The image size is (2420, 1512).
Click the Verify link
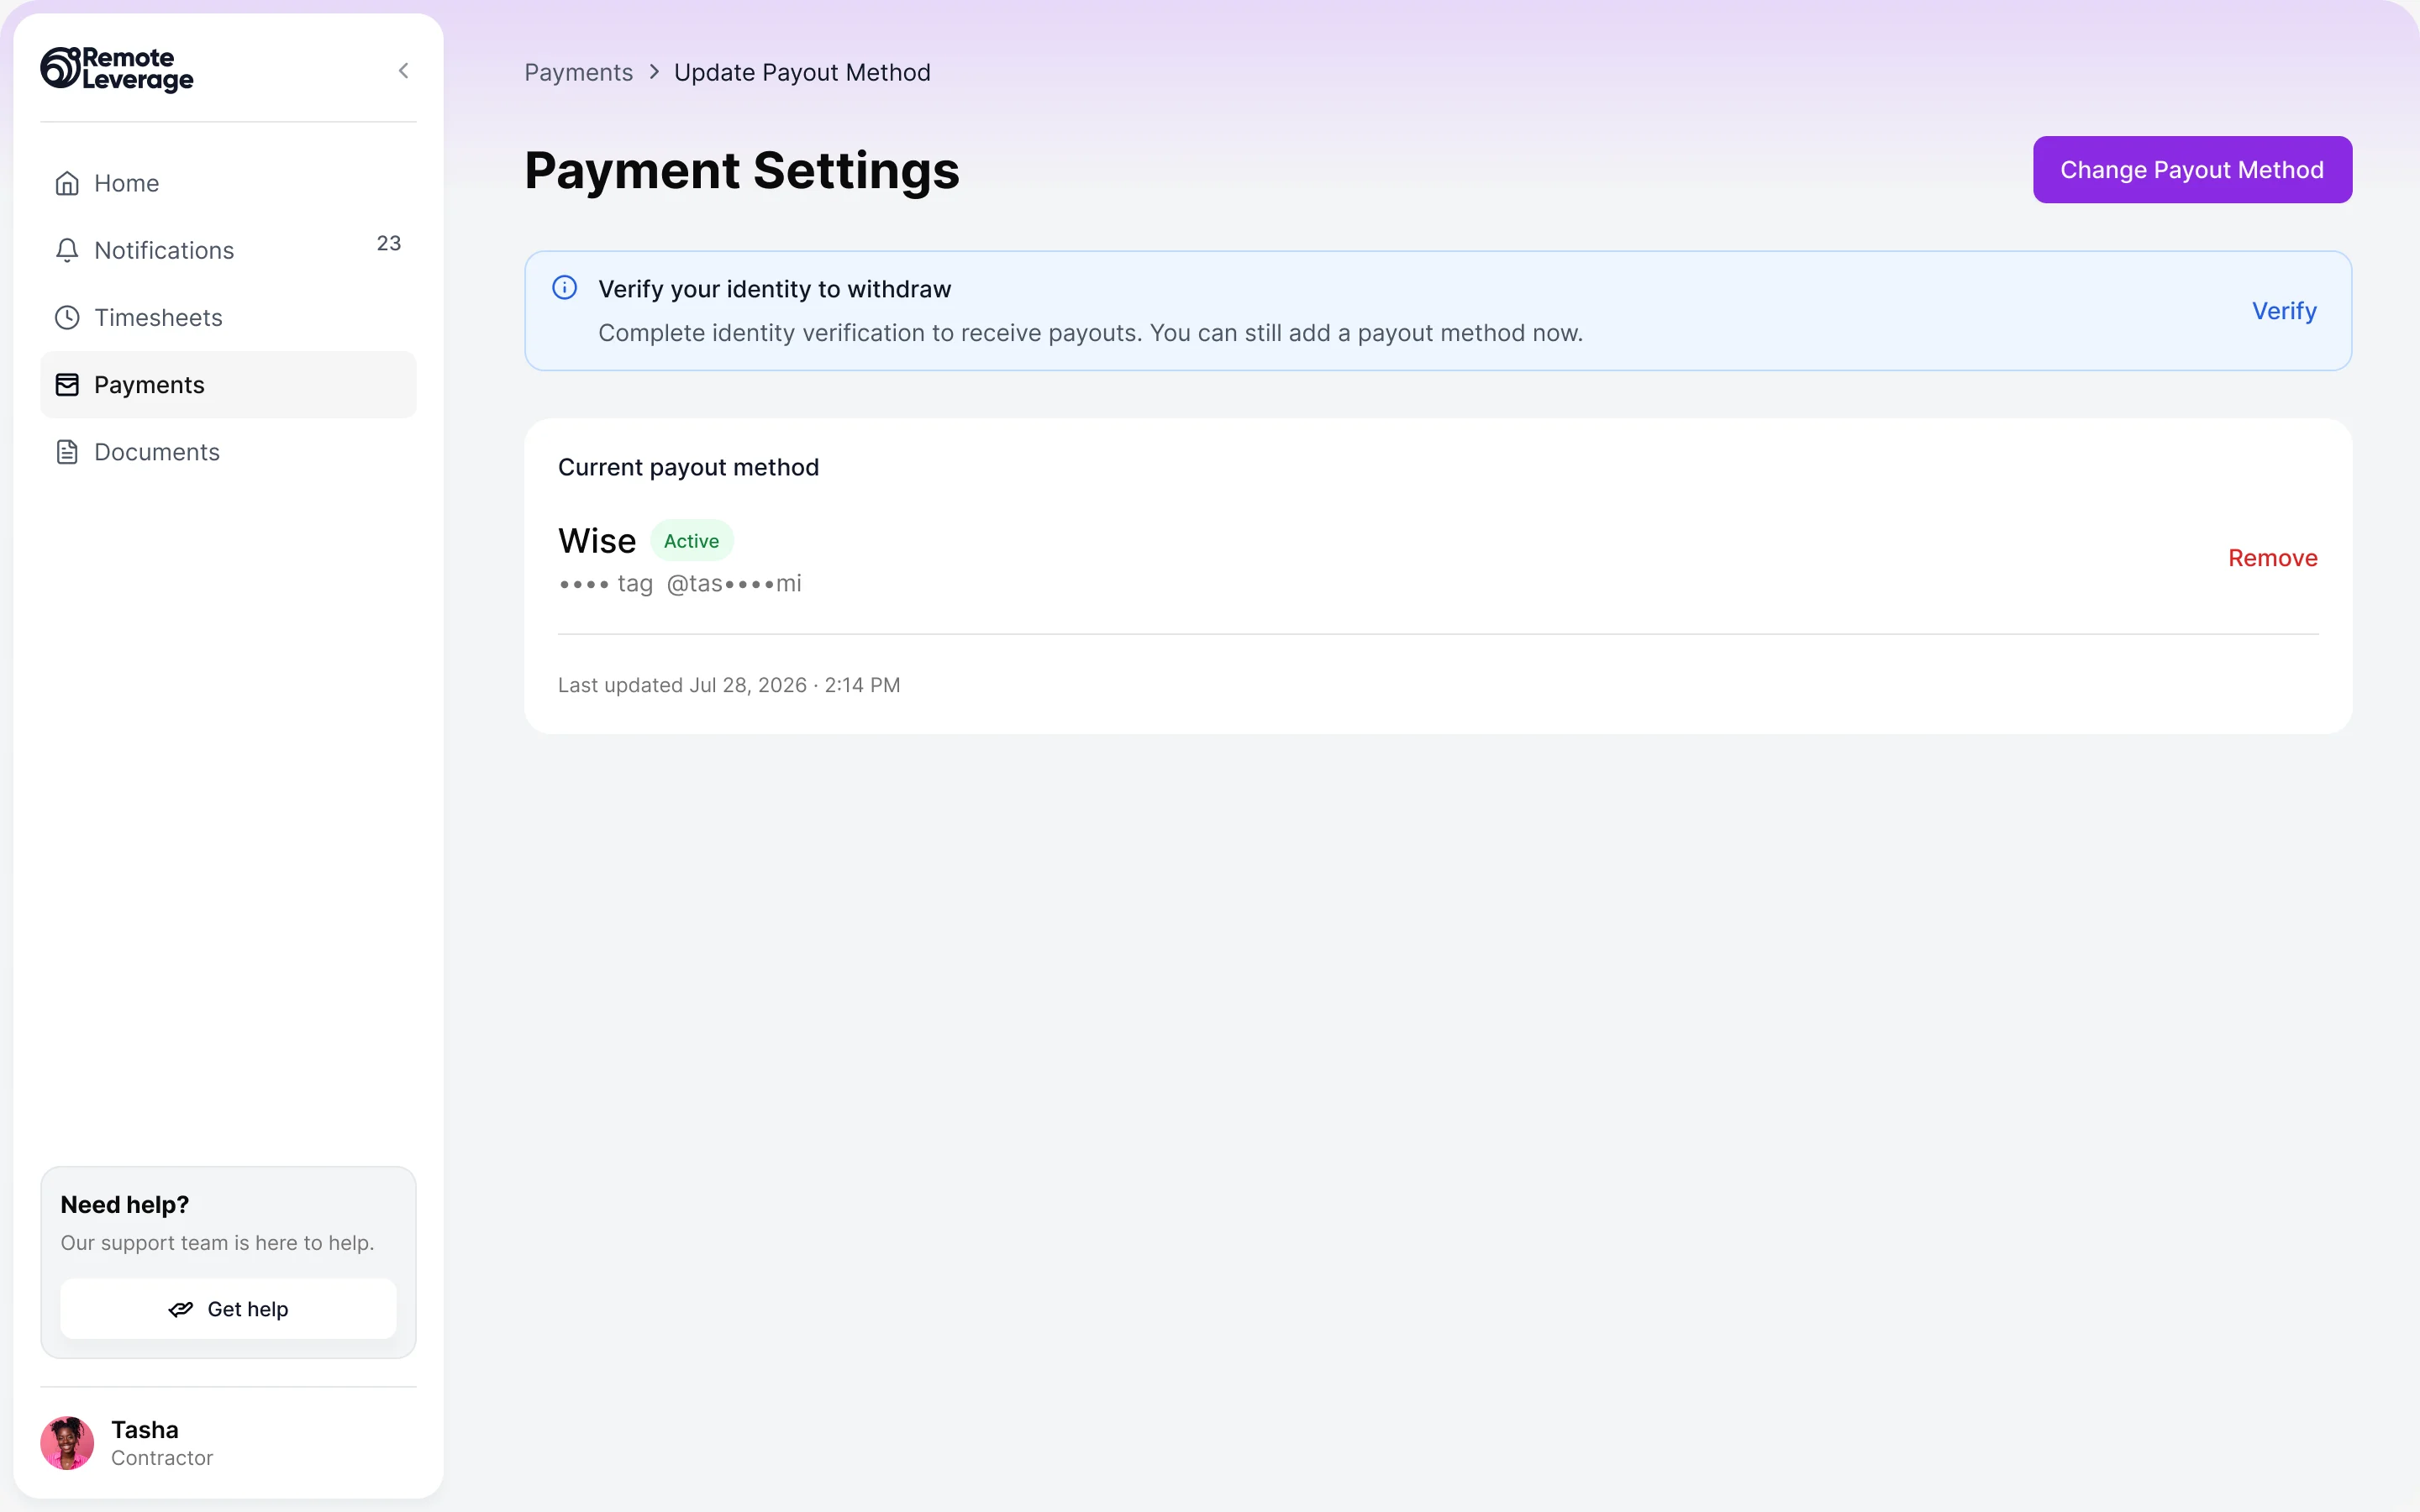point(2284,311)
